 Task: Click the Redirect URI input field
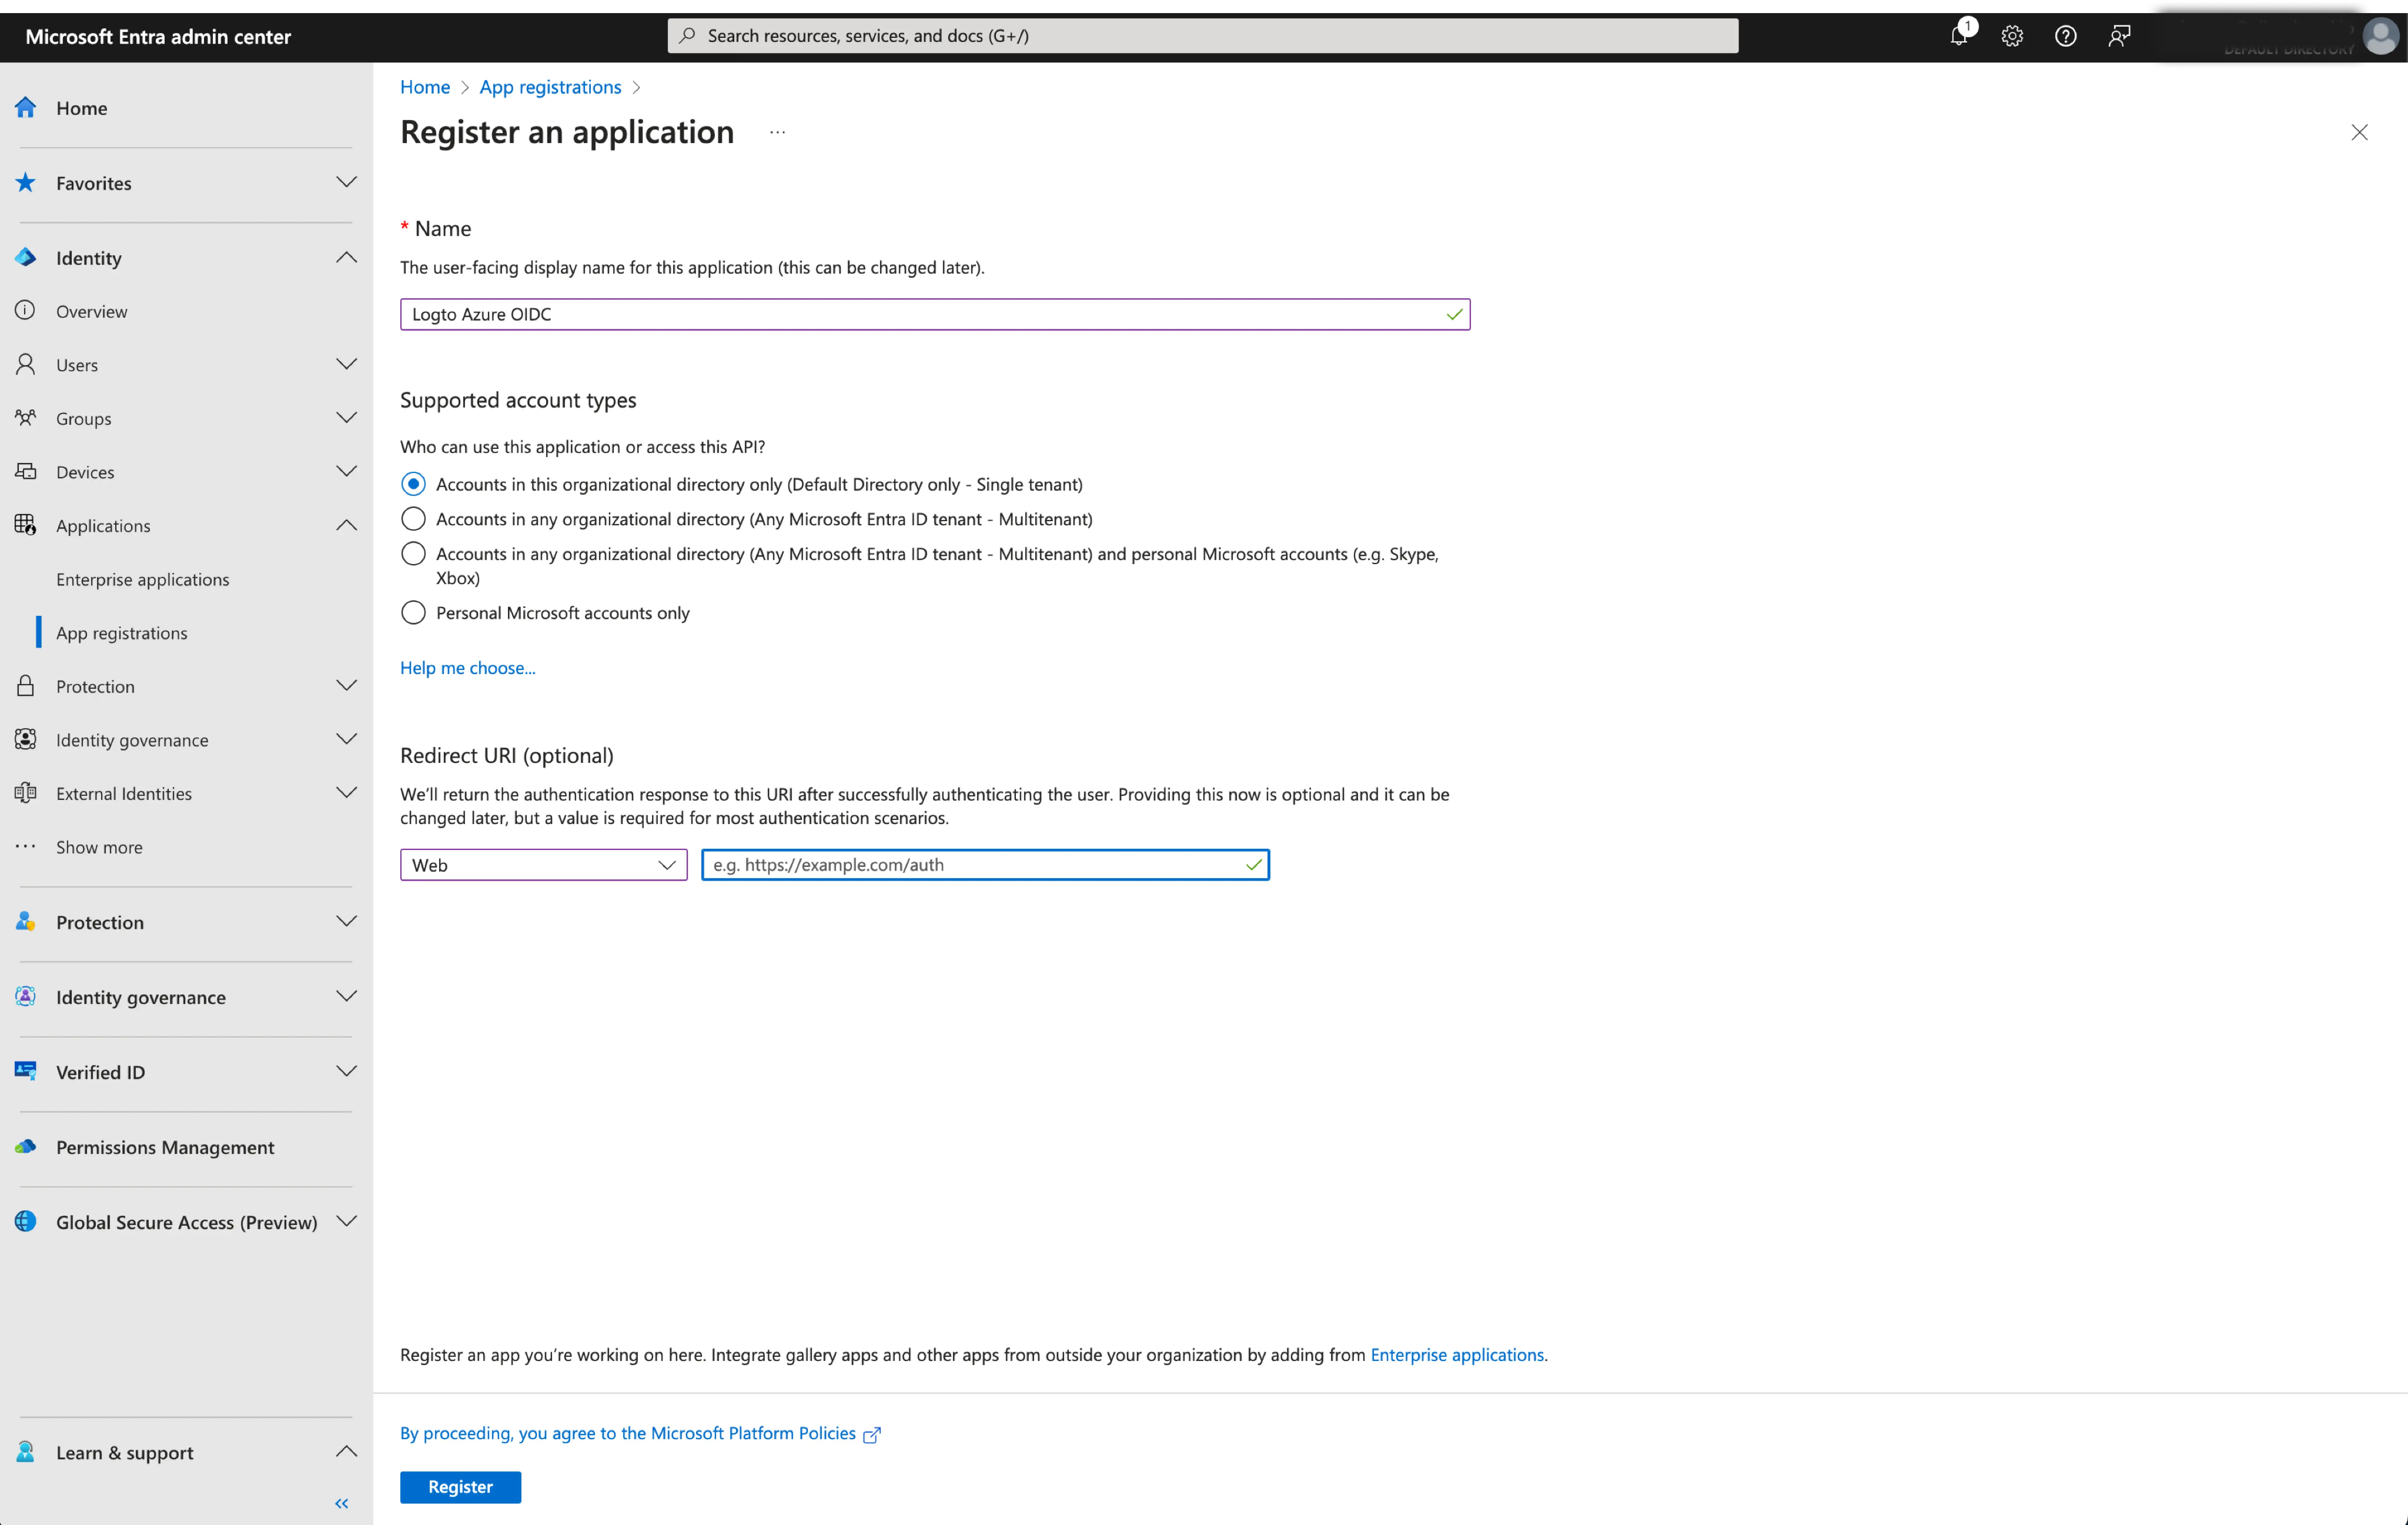pos(985,863)
